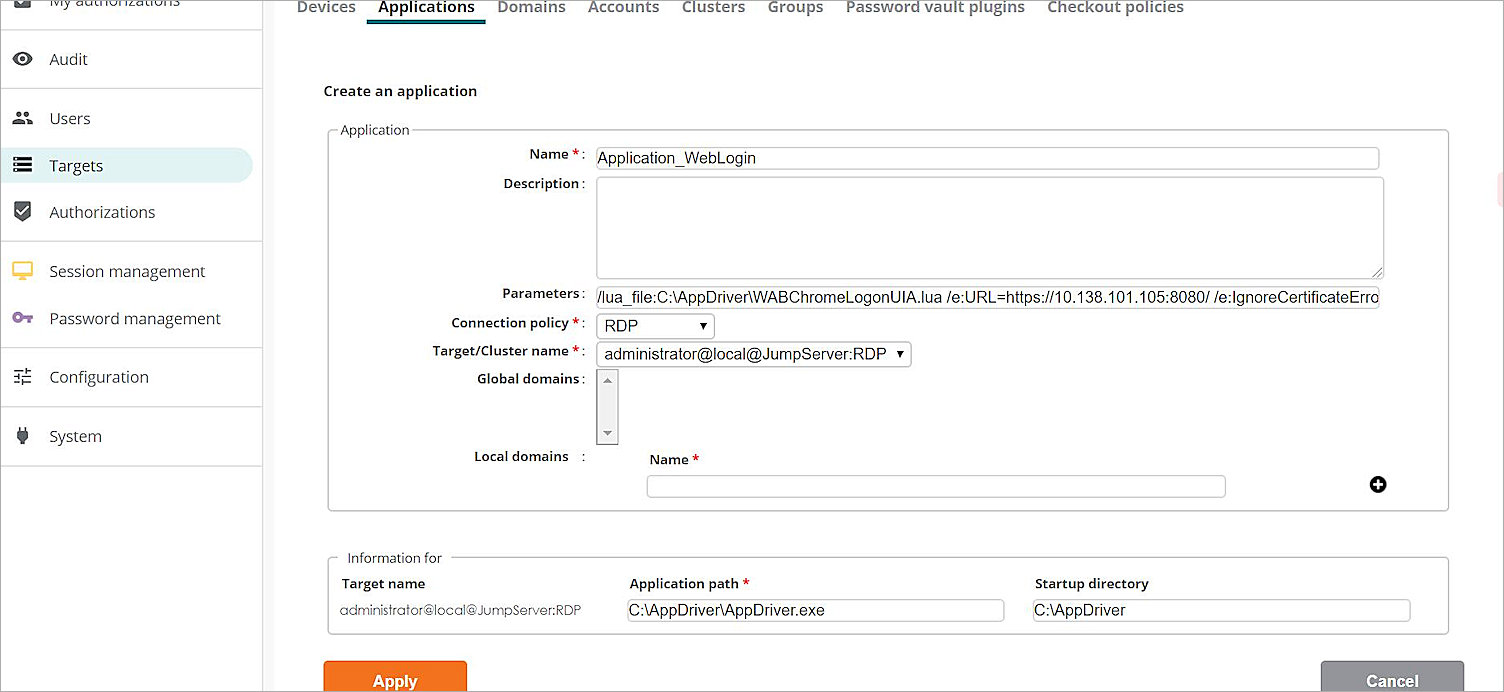Viewport: 1504px width, 692px height.
Task: Open the Audit section
Action: coord(67,59)
